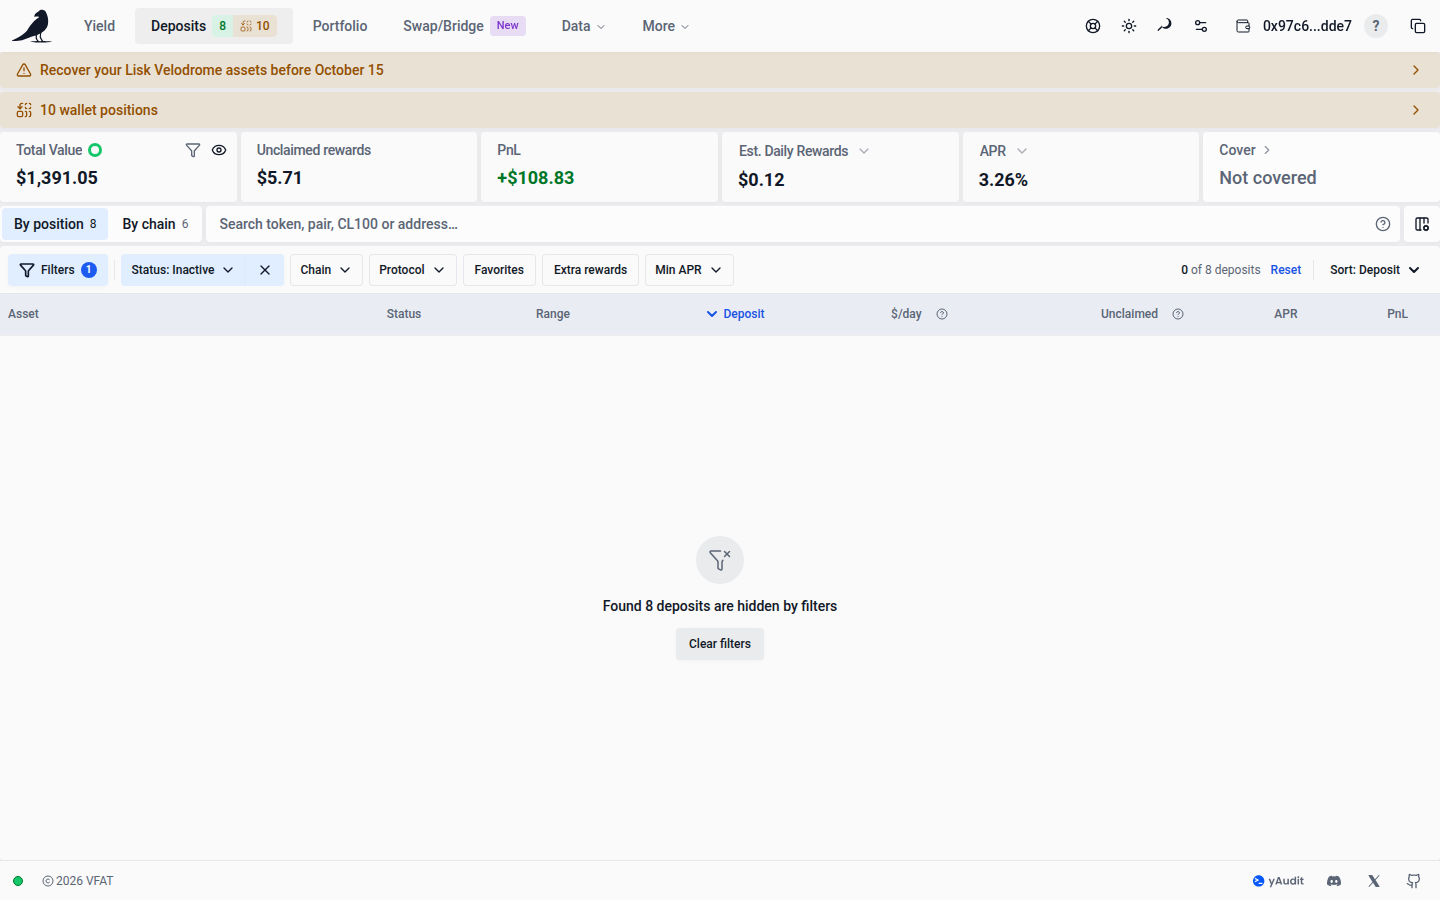Open the Status: Inactive dropdown
Viewport: 1440px width, 900px height.
(x=182, y=270)
